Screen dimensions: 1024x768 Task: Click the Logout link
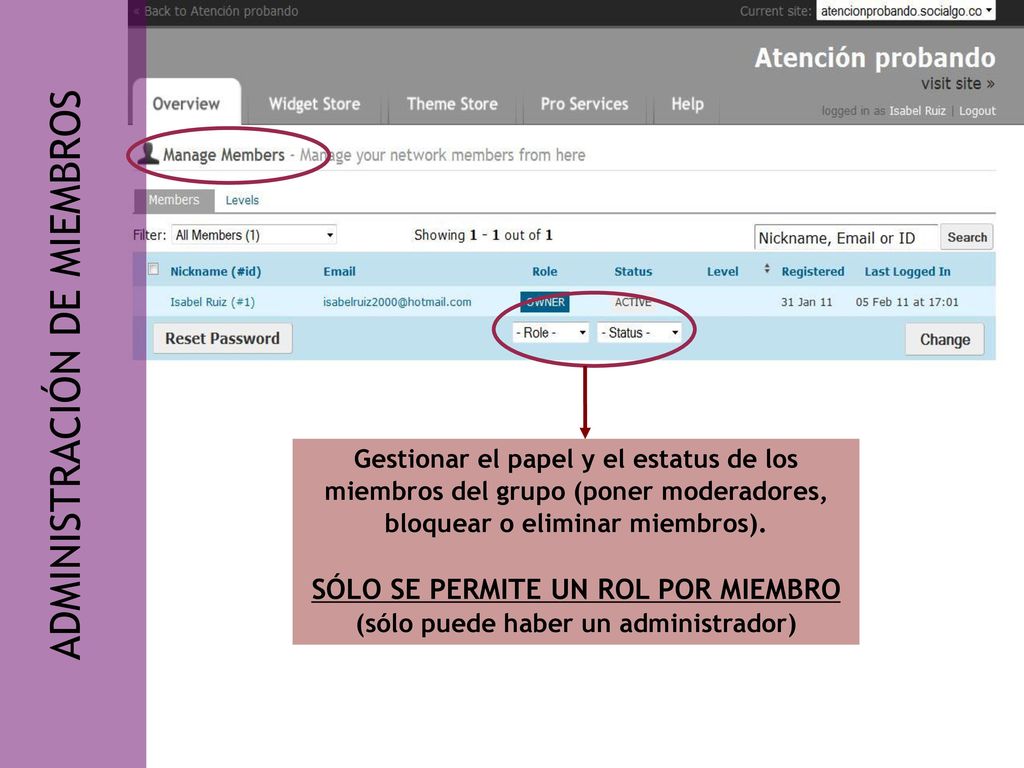point(977,111)
